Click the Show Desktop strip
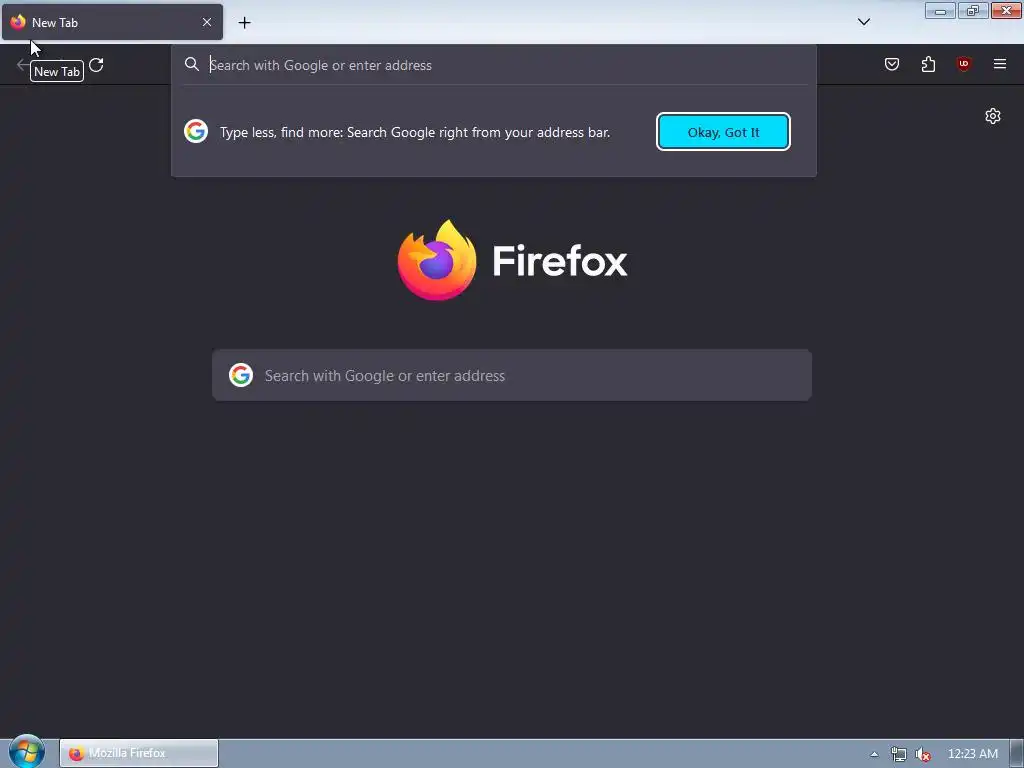The width and height of the screenshot is (1024, 768). 1017,754
